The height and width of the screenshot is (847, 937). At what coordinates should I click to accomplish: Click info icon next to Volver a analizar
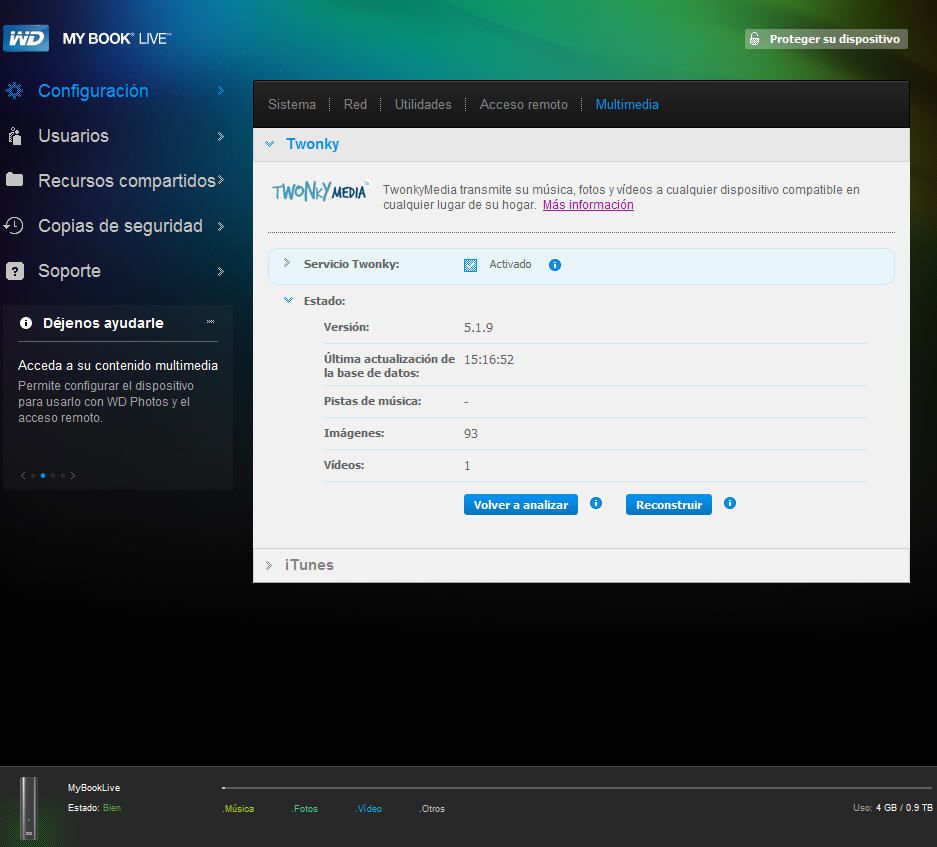tap(596, 504)
